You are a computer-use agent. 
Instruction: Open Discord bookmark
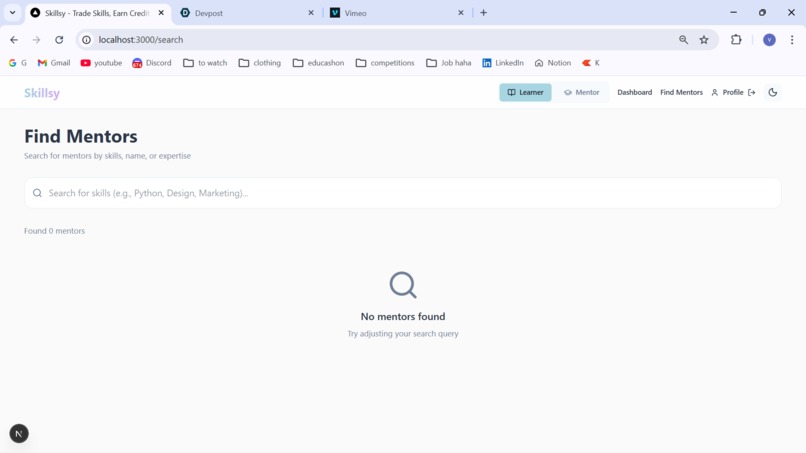point(152,63)
